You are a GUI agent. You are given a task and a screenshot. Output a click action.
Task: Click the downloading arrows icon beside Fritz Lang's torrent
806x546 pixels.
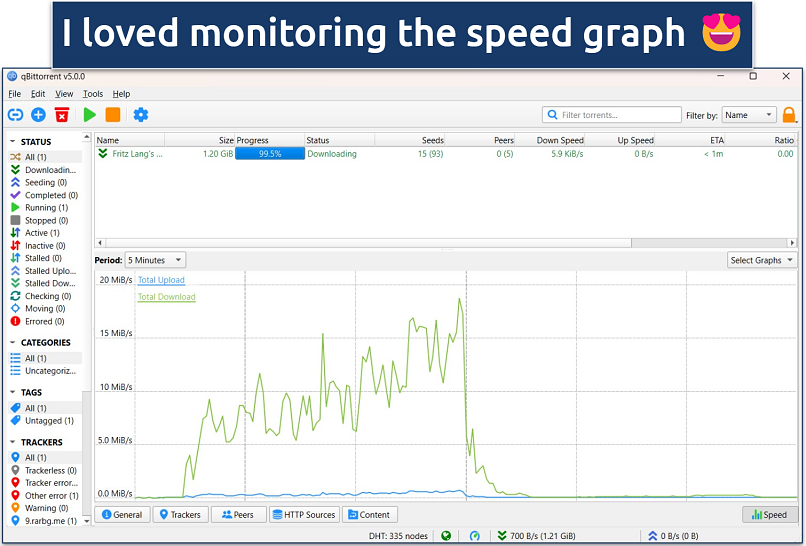(x=103, y=153)
